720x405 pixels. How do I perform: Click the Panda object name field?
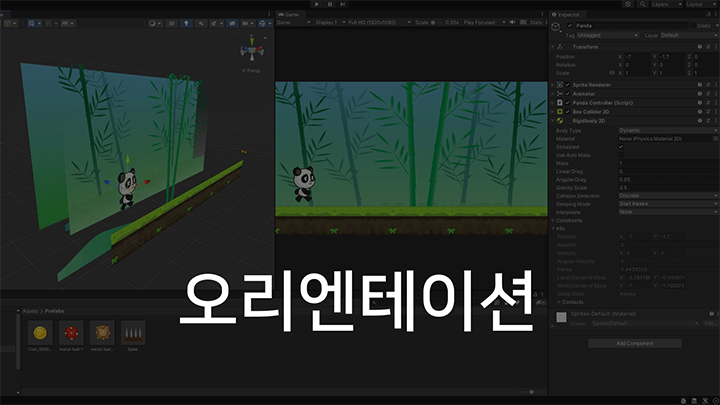coord(632,26)
